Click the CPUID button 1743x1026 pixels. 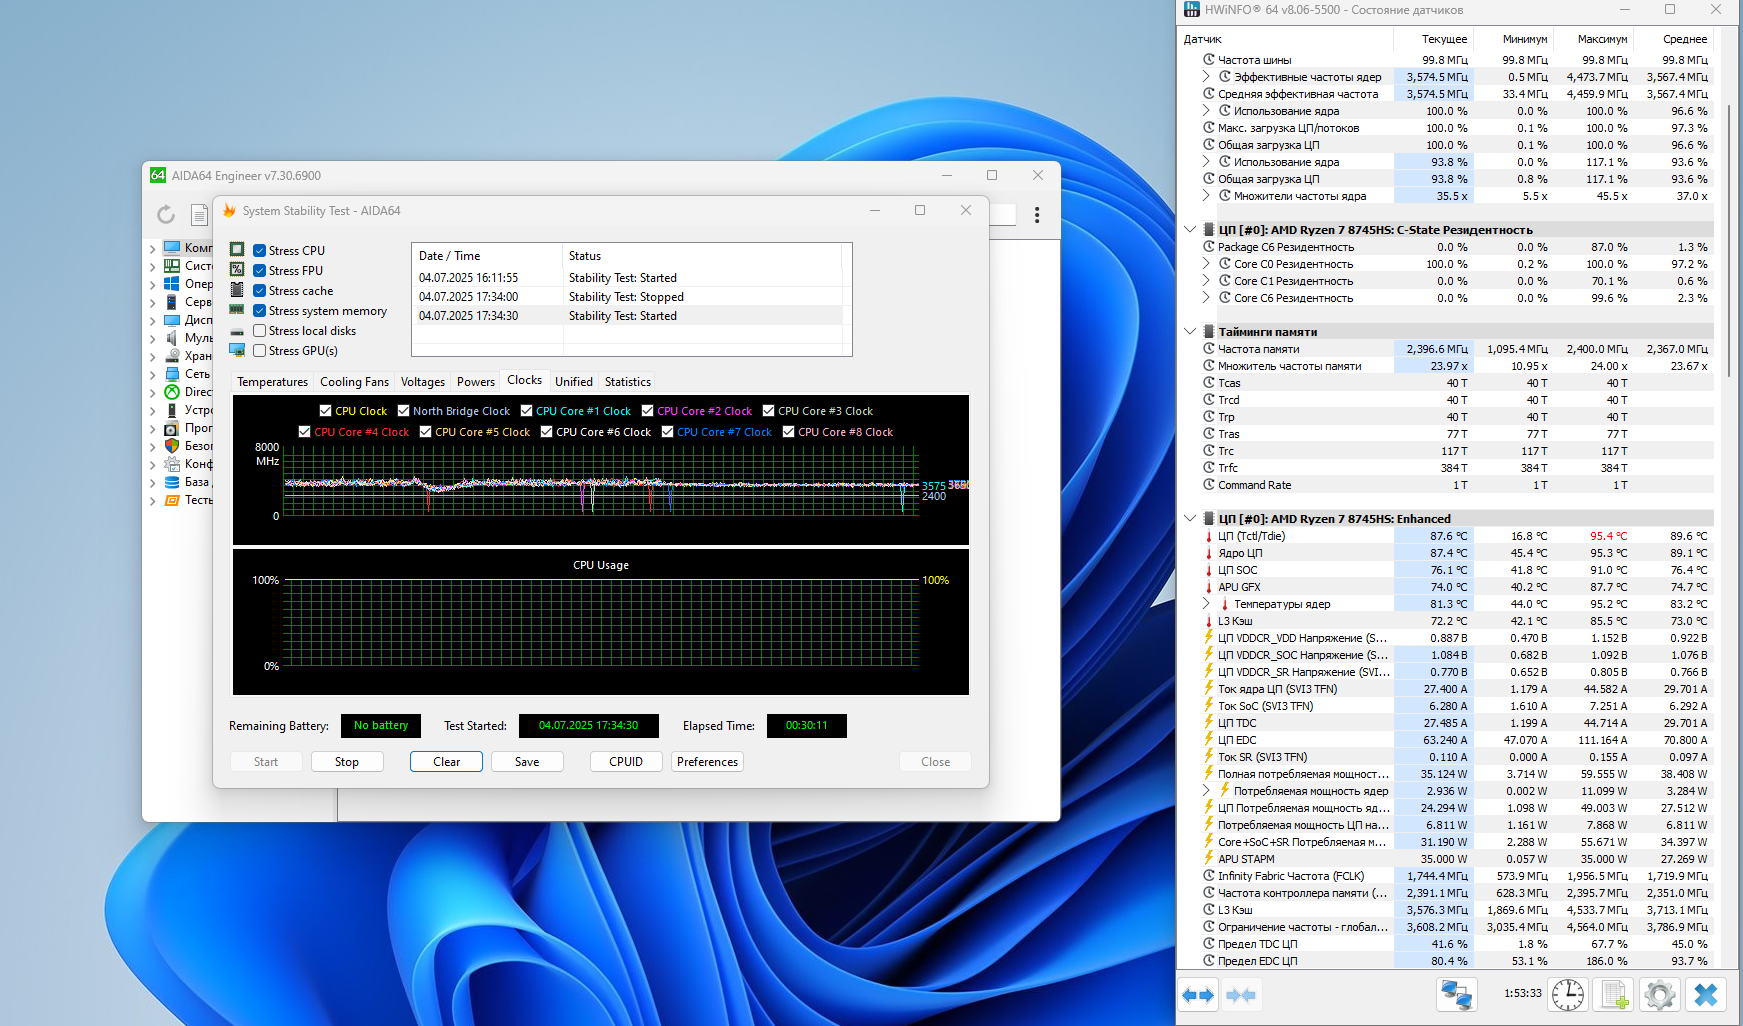[626, 762]
